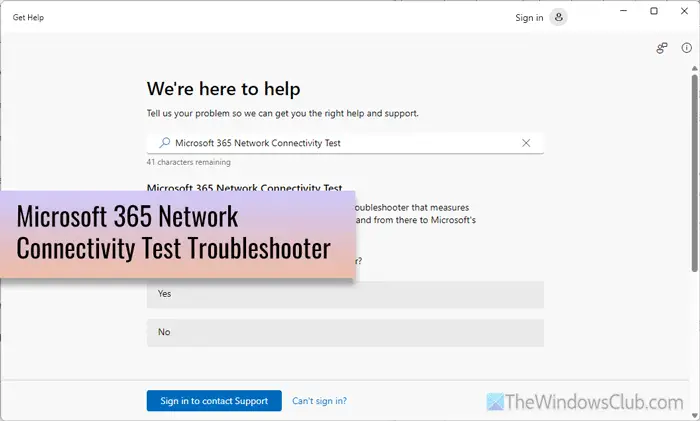
Task: Click the scrollbar down arrow
Action: 694,417
